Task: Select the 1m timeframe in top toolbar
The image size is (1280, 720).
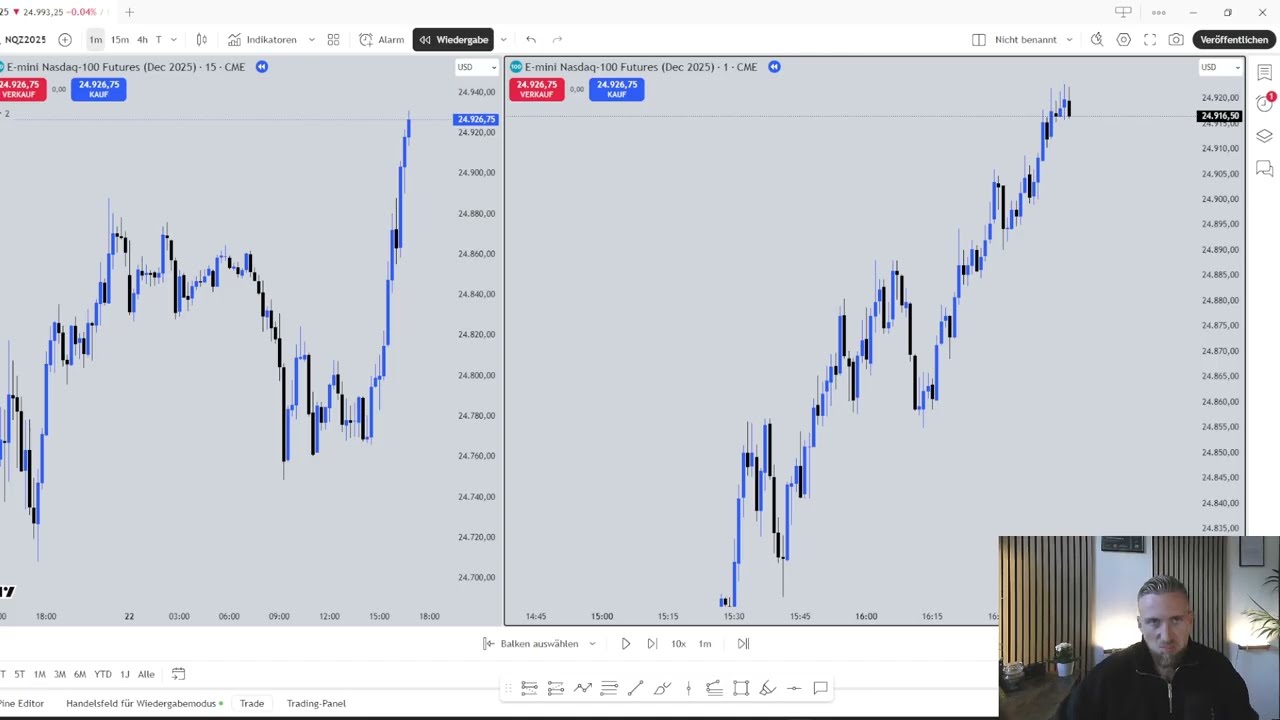Action: pos(96,40)
